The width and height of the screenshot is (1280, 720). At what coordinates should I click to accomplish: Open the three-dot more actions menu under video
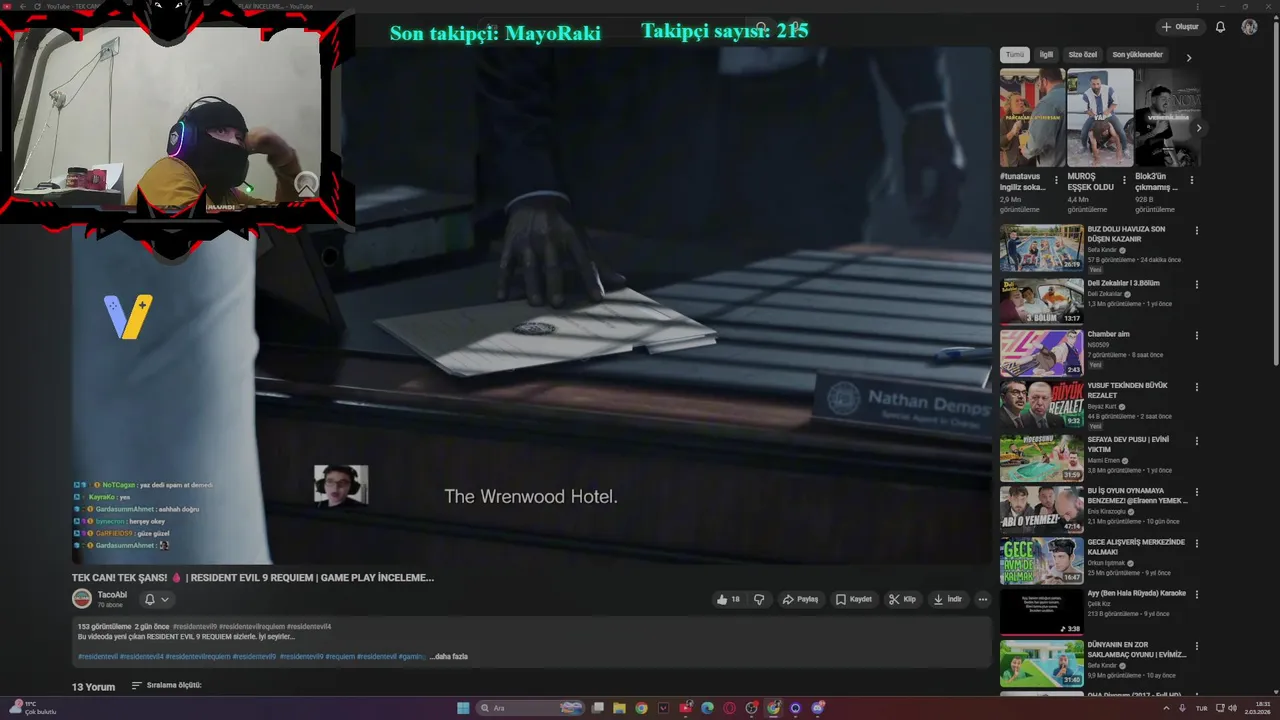983,599
